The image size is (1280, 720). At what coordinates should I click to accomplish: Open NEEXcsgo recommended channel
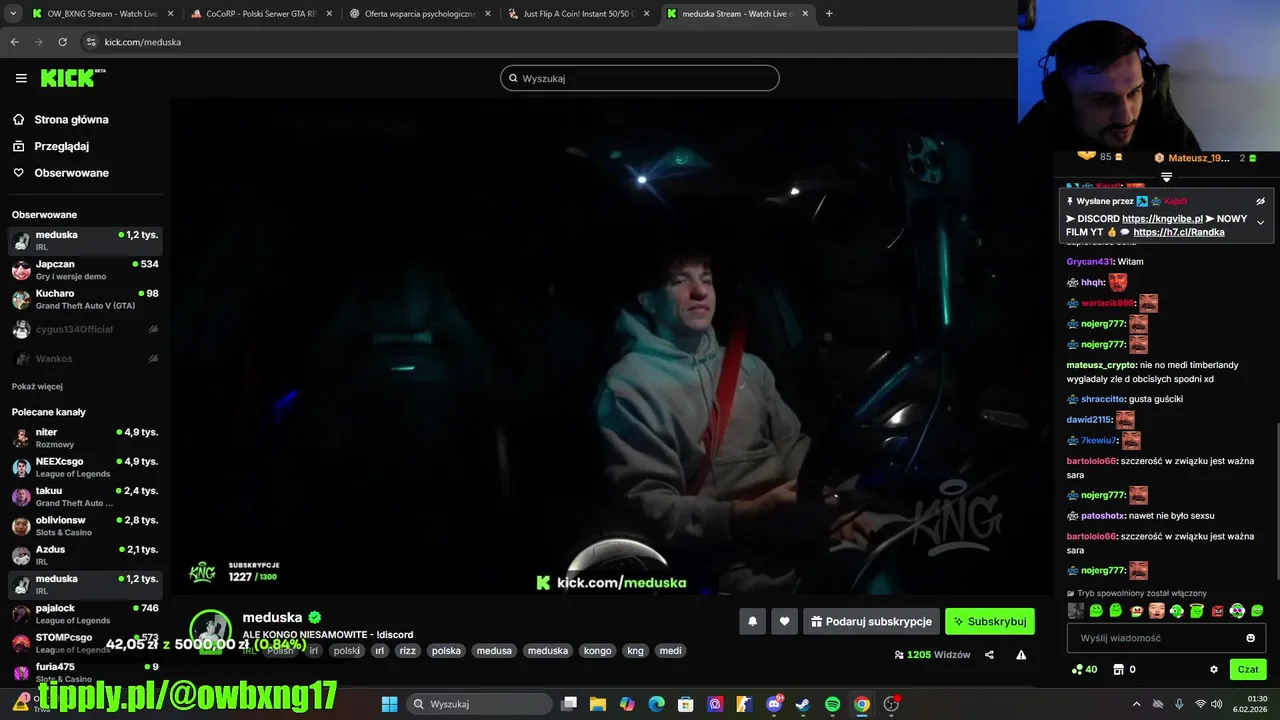(85, 467)
